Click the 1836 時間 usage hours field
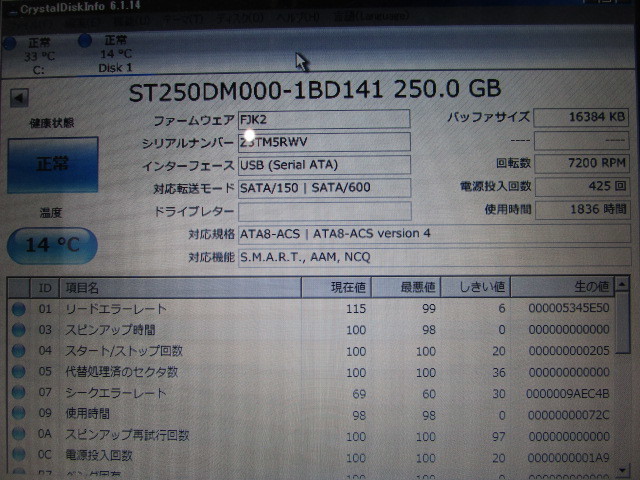 click(583, 209)
